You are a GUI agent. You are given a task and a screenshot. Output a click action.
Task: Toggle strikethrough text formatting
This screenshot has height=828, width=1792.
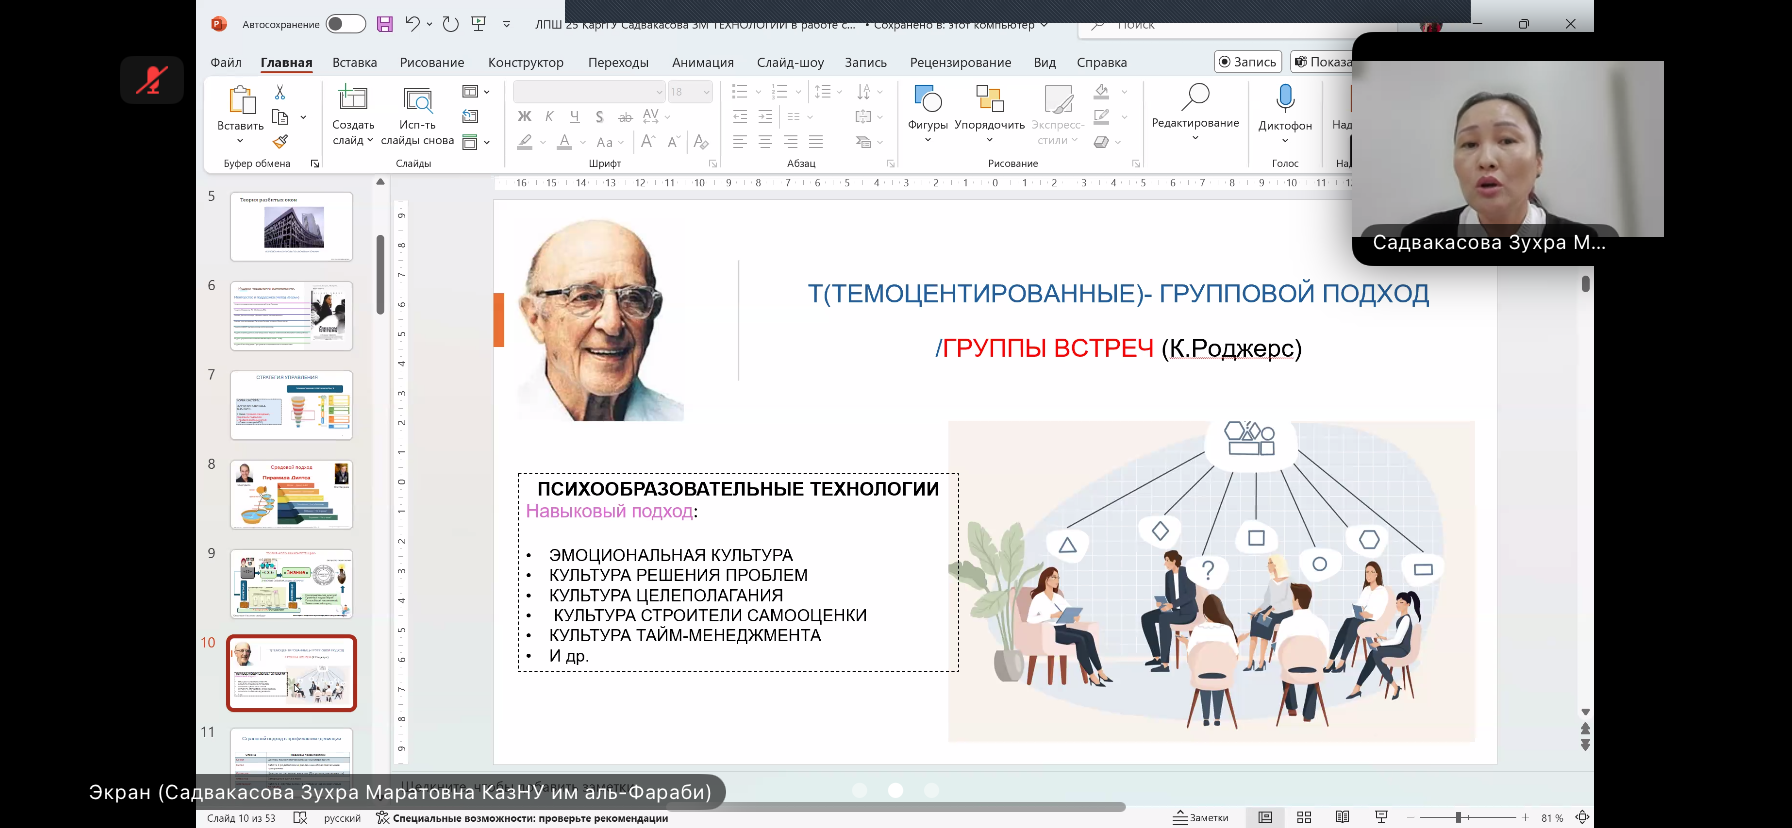[x=625, y=117]
